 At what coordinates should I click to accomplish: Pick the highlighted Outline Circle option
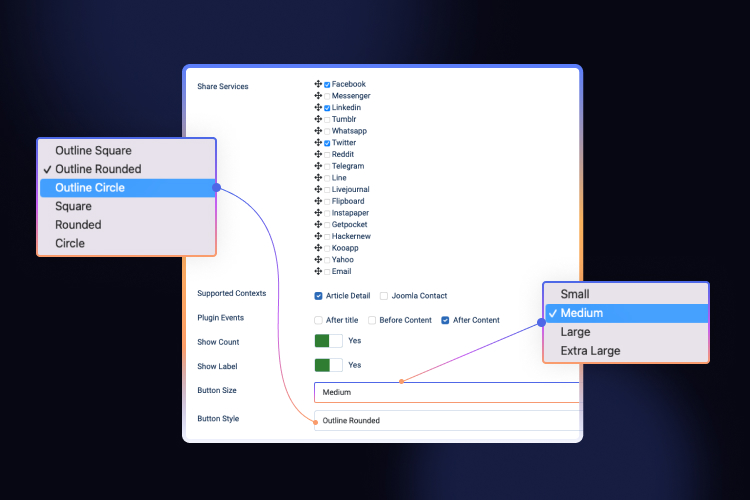(127, 188)
